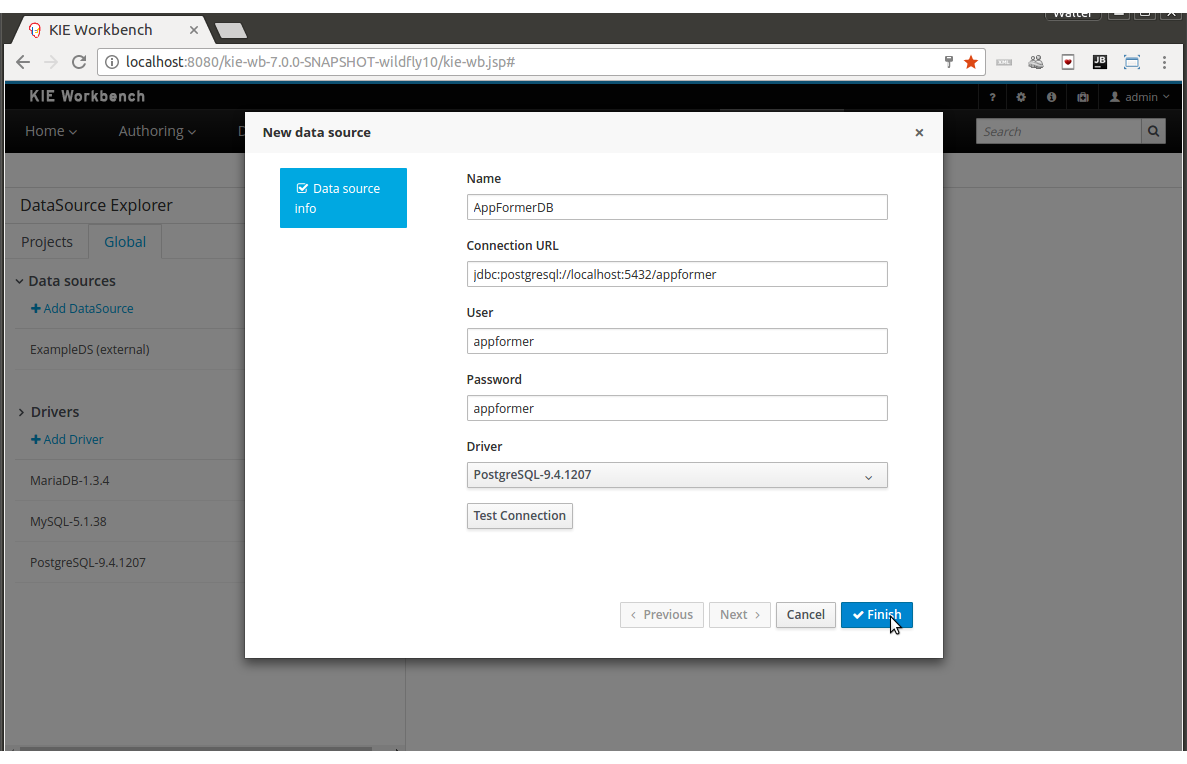This screenshot has height=764, width=1187.
Task: Click the Connection URL input field
Action: (x=677, y=274)
